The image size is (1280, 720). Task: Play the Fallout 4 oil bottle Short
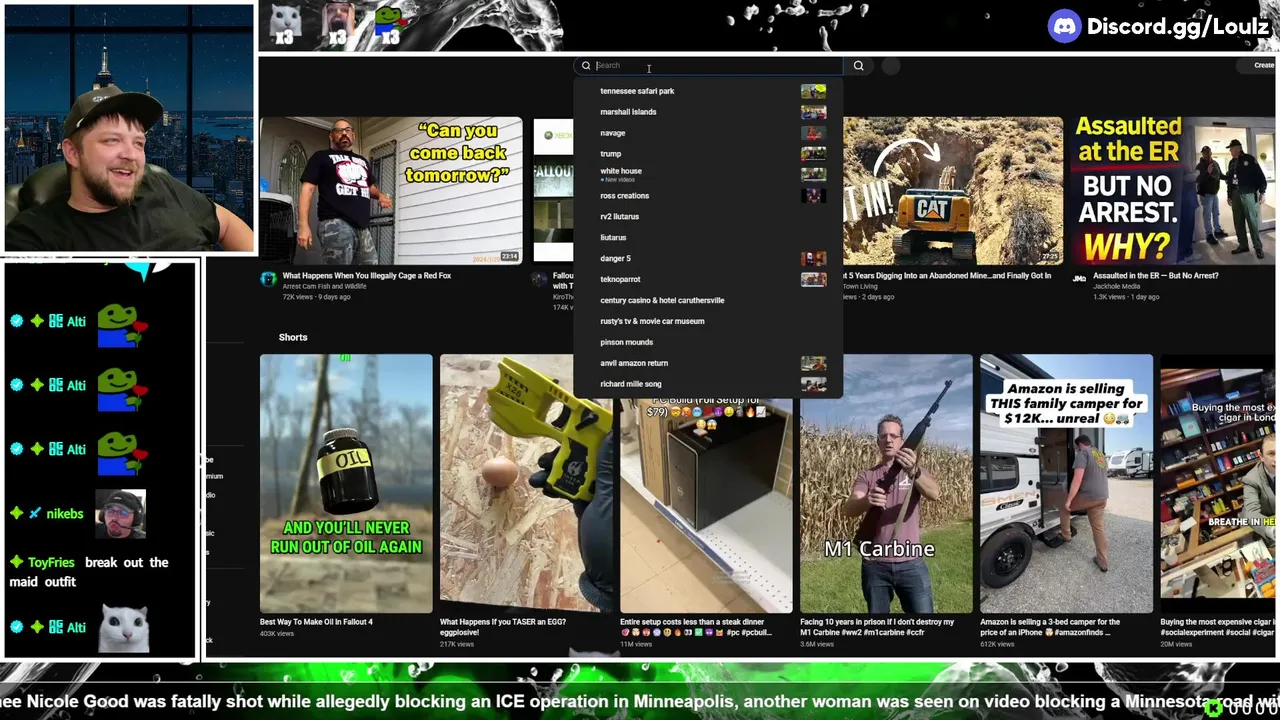click(x=346, y=483)
